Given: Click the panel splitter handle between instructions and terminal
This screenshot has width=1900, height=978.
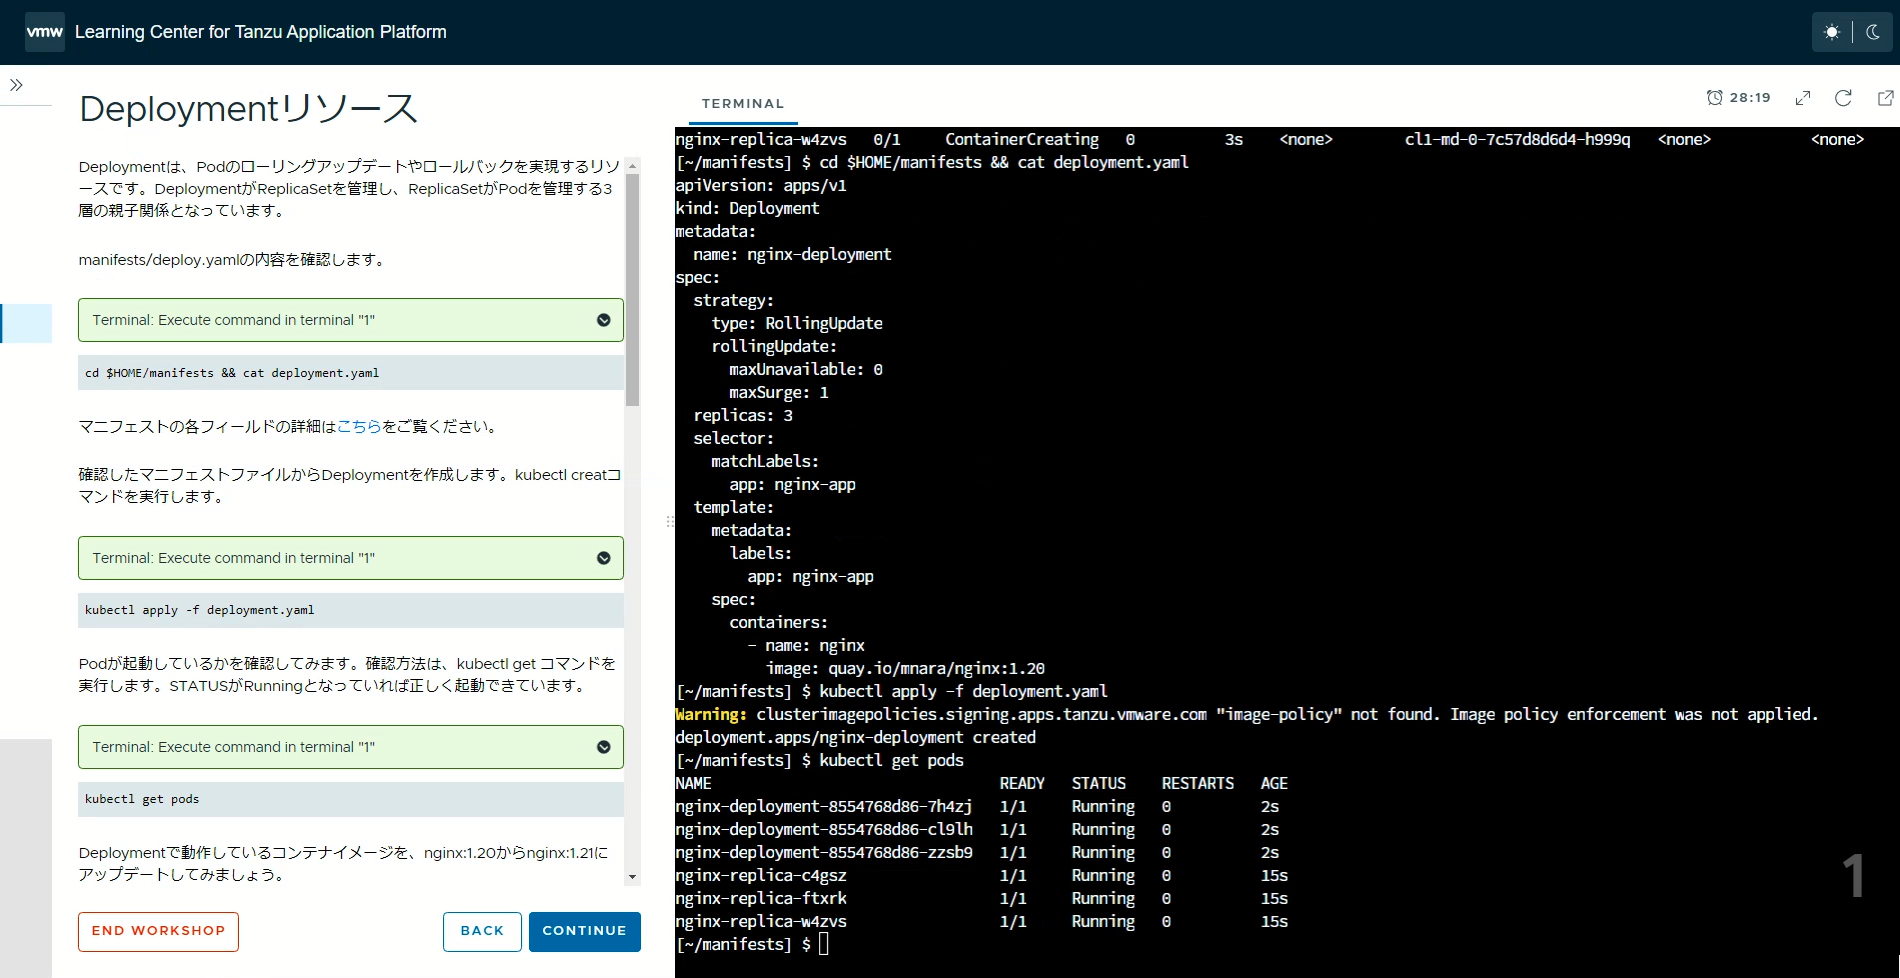Looking at the screenshot, I should click(x=669, y=521).
